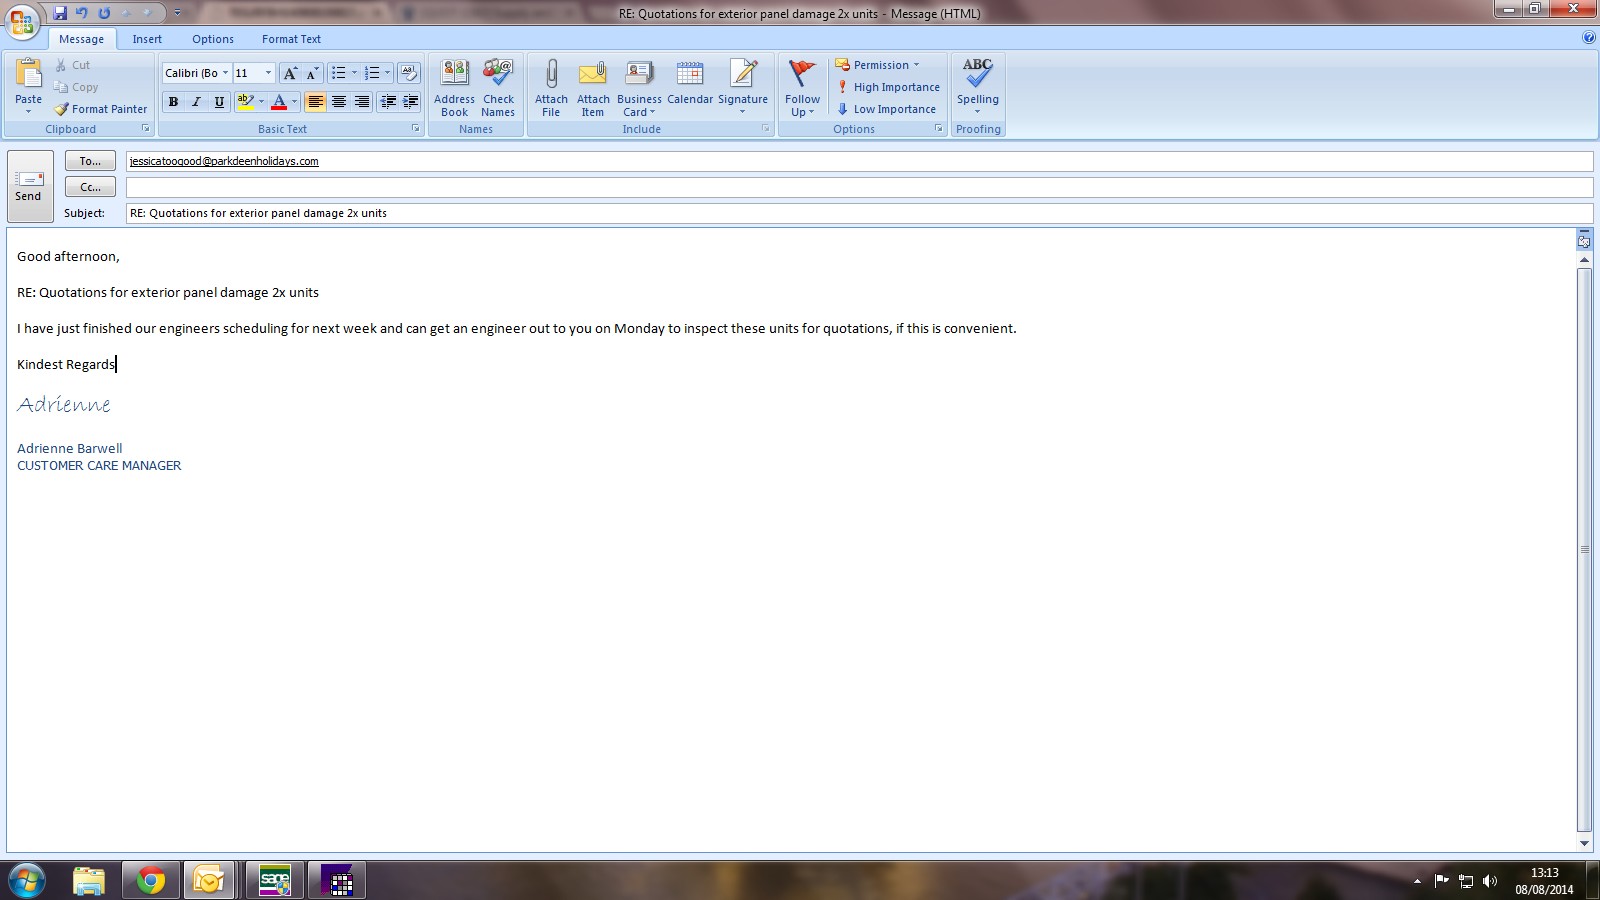The image size is (1600, 900).
Task: Click the Grow Font icon
Action: pos(290,73)
